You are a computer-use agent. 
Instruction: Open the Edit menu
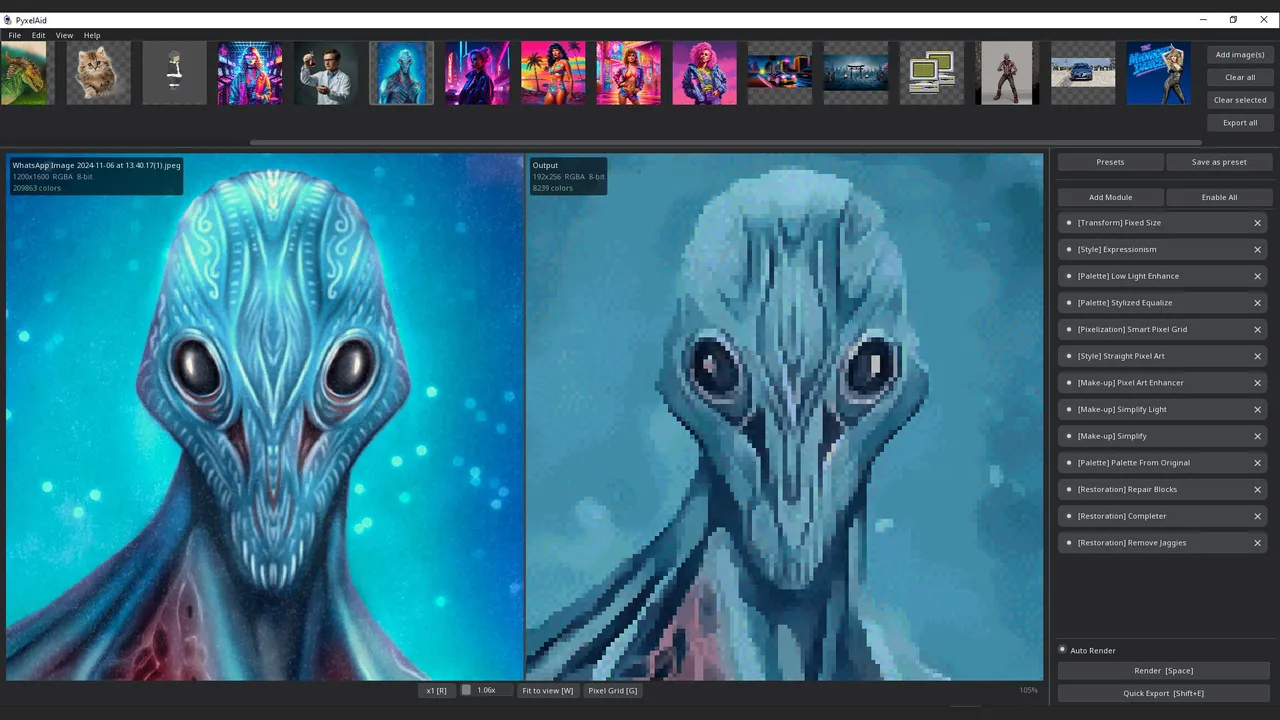(x=38, y=35)
